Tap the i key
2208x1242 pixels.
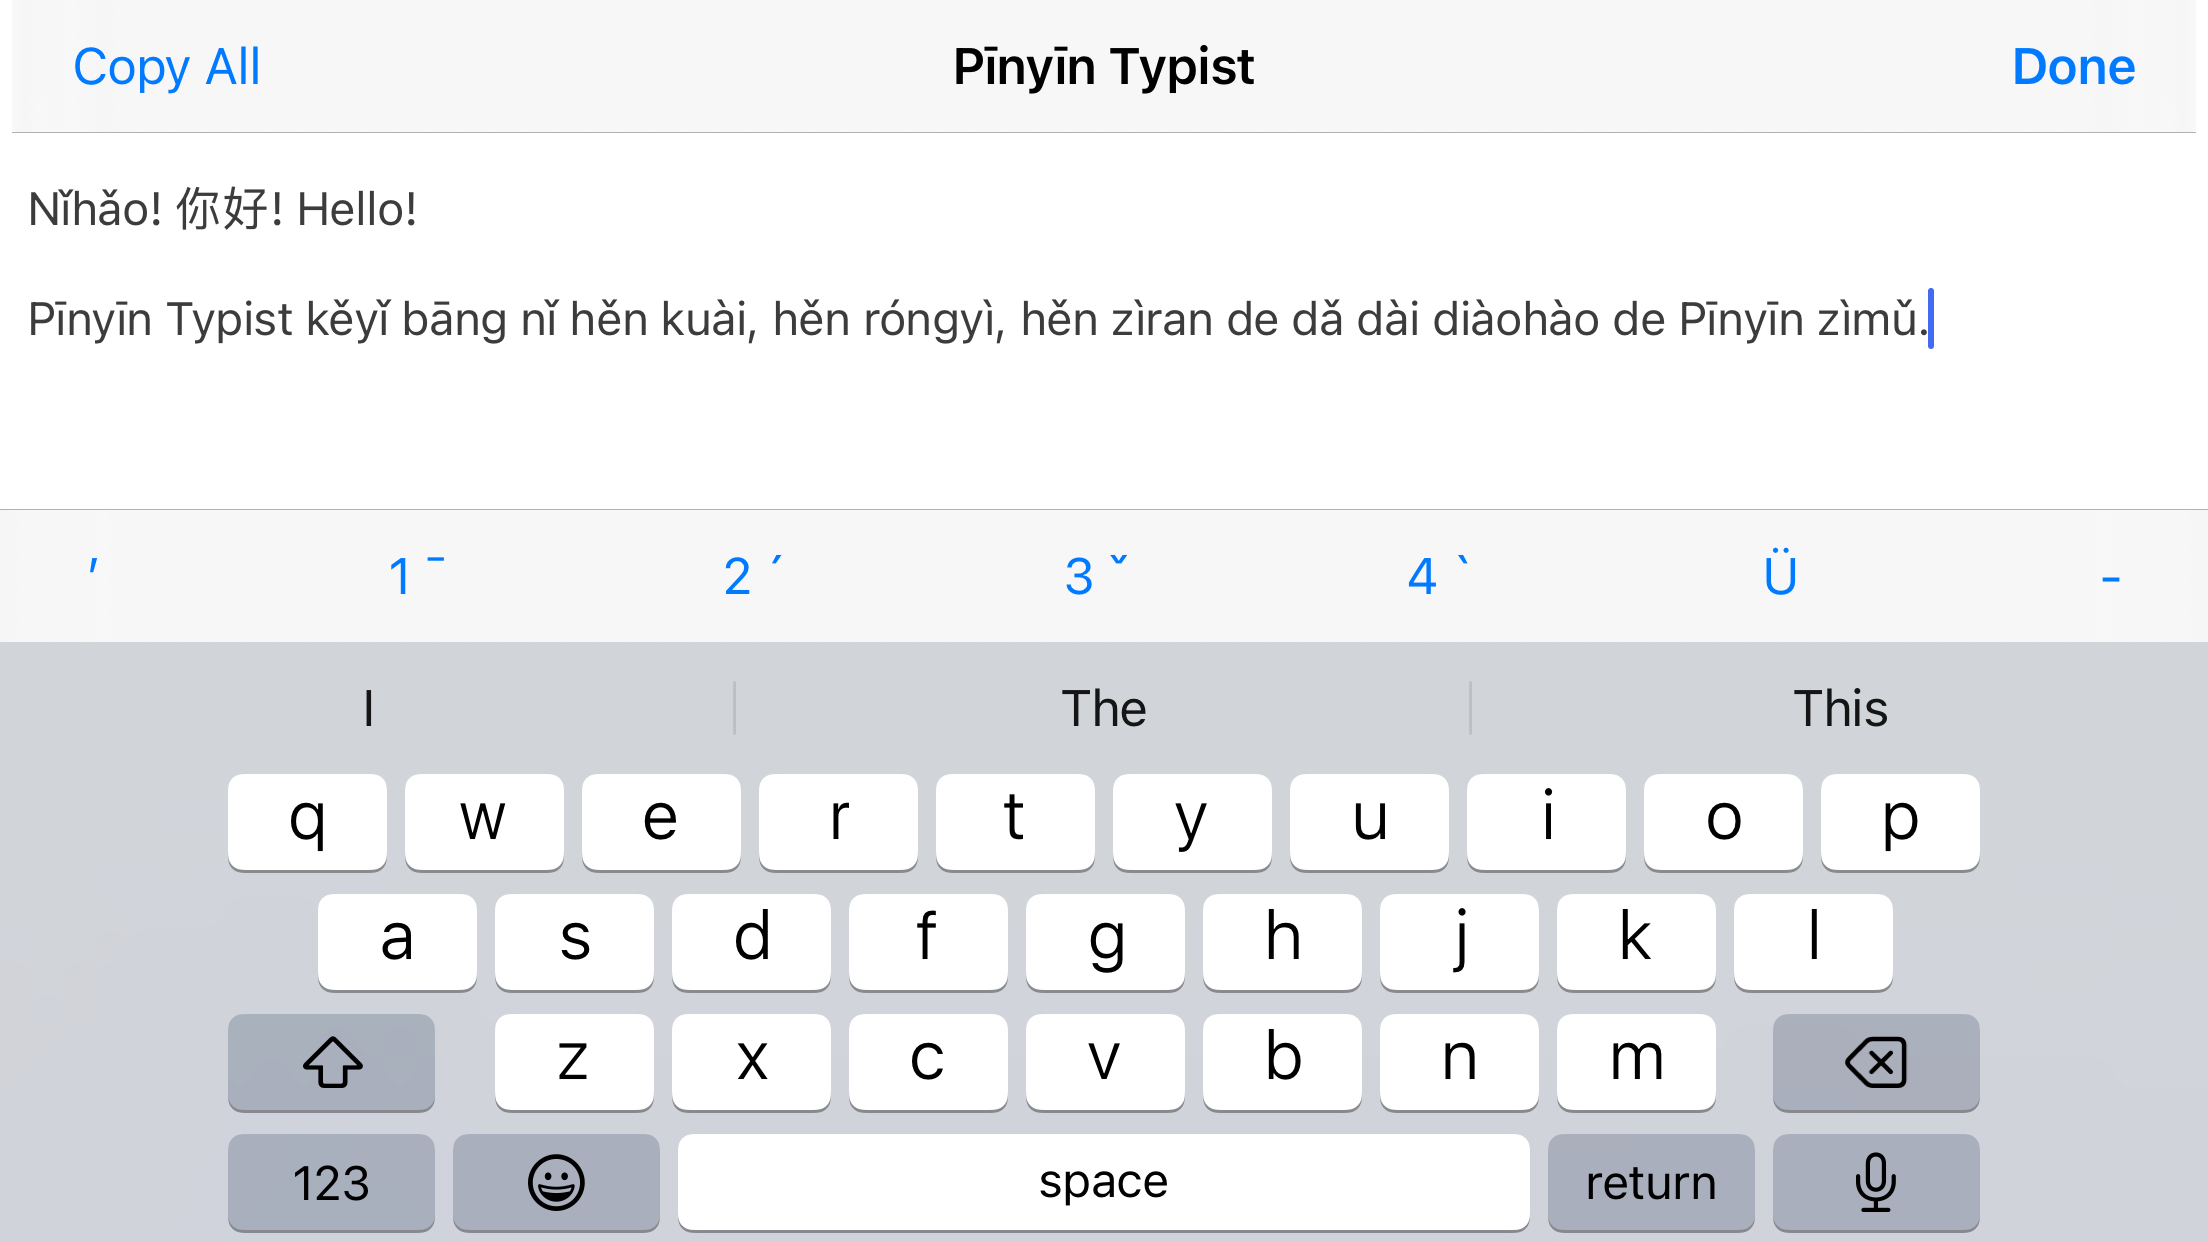point(1546,822)
